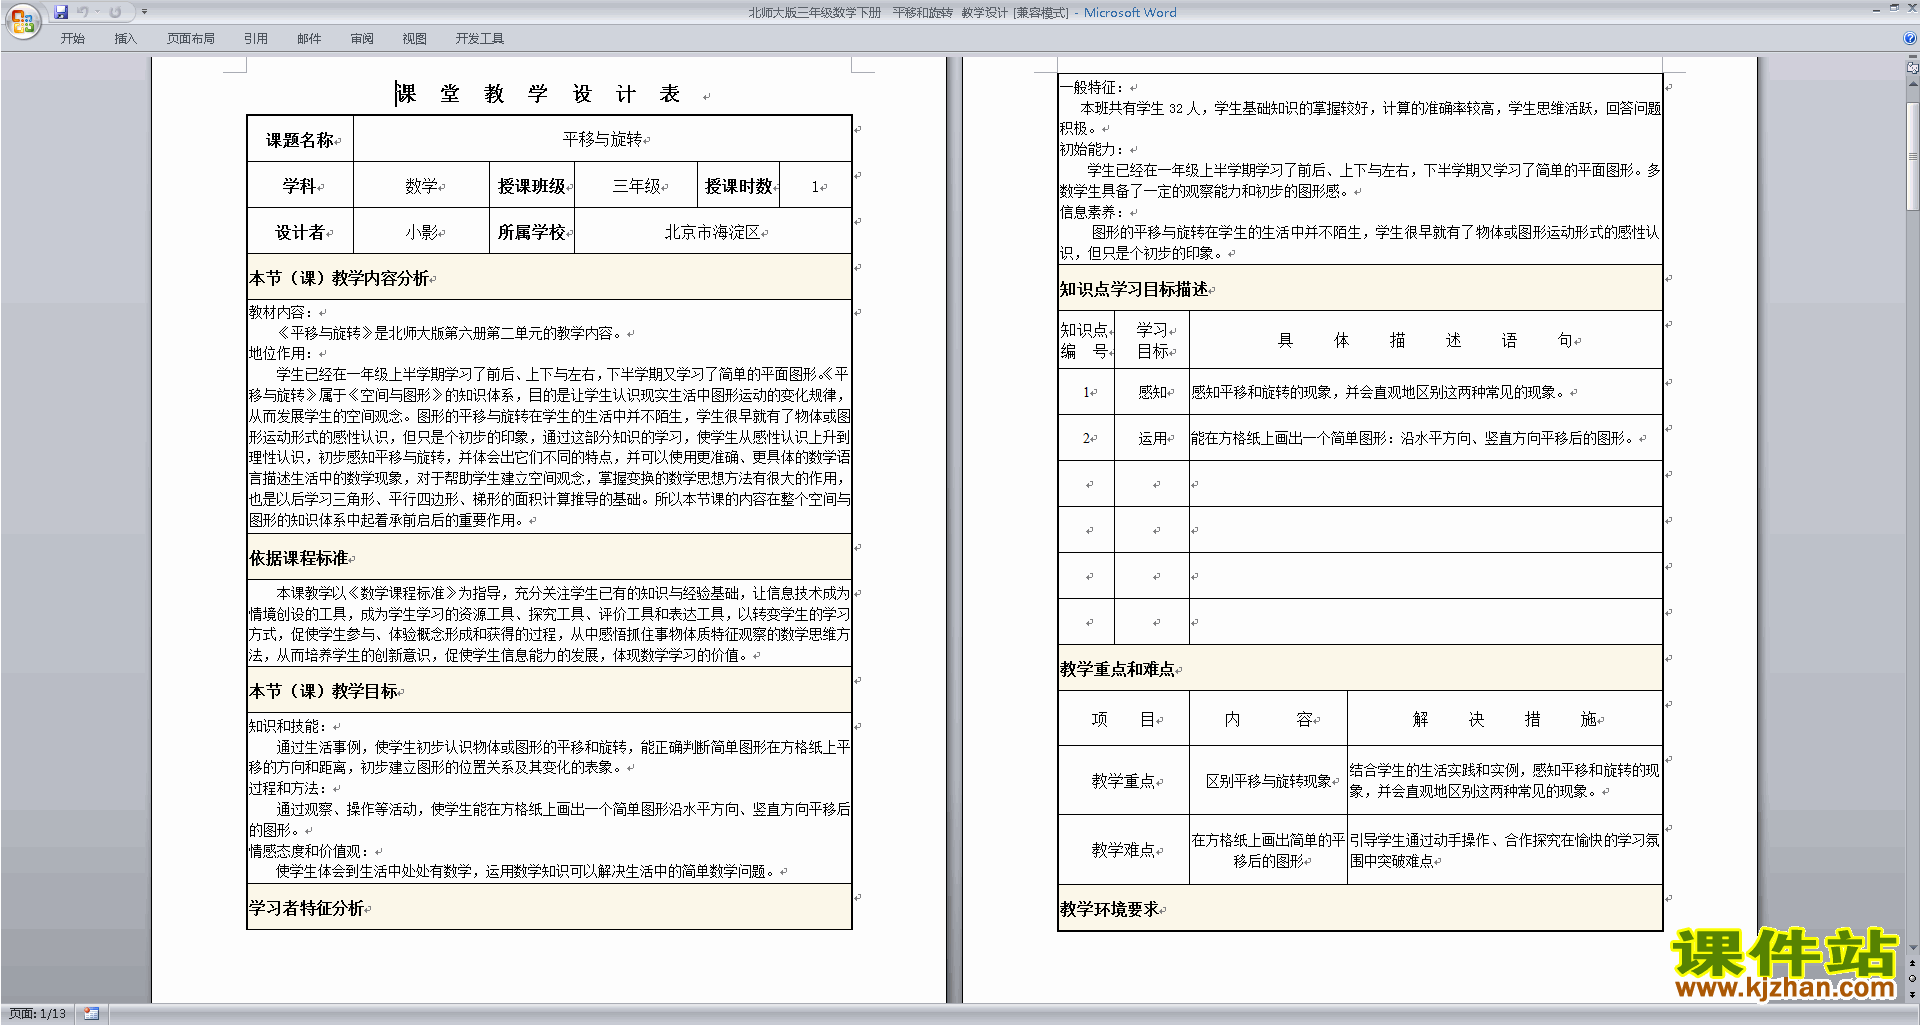Open the 审阅 ribbon tab

tap(362, 39)
